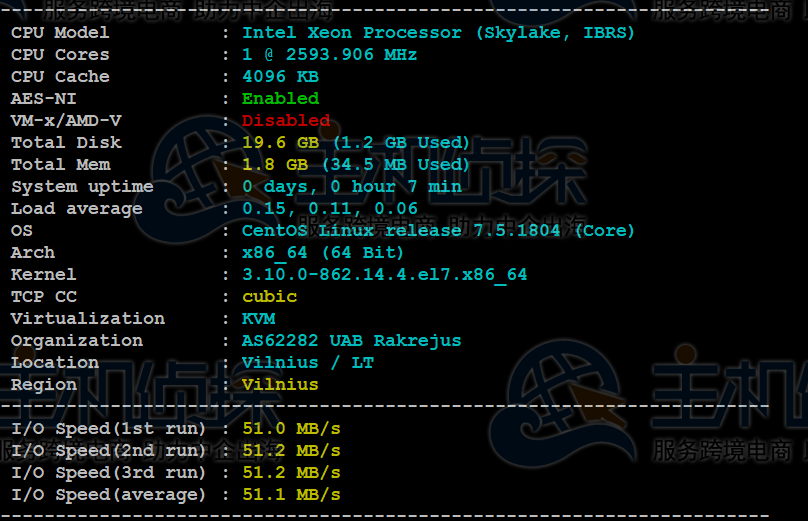The image size is (808, 521).
Task: Select the Total Disk 19.6 GB value
Action: 280,143
